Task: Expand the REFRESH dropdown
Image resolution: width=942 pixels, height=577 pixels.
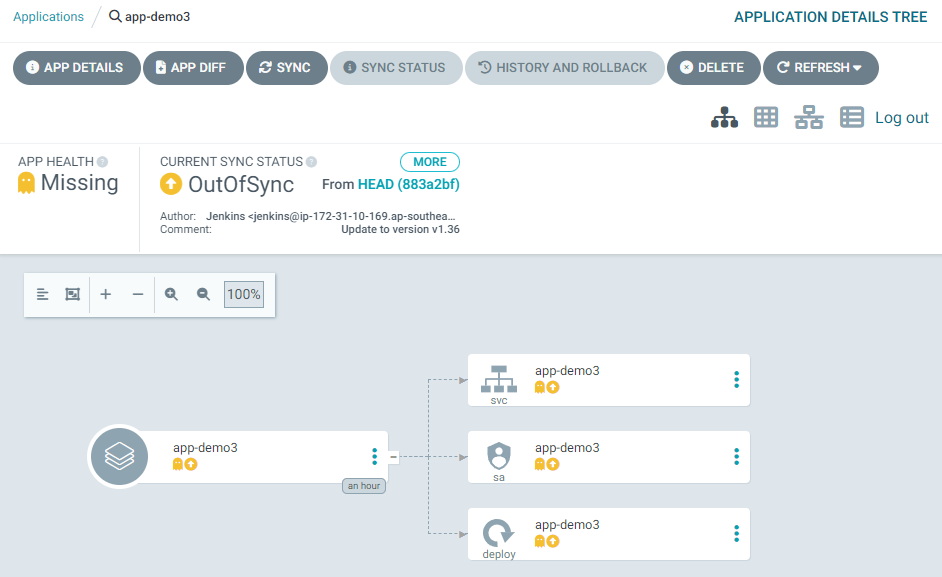Action: [821, 68]
